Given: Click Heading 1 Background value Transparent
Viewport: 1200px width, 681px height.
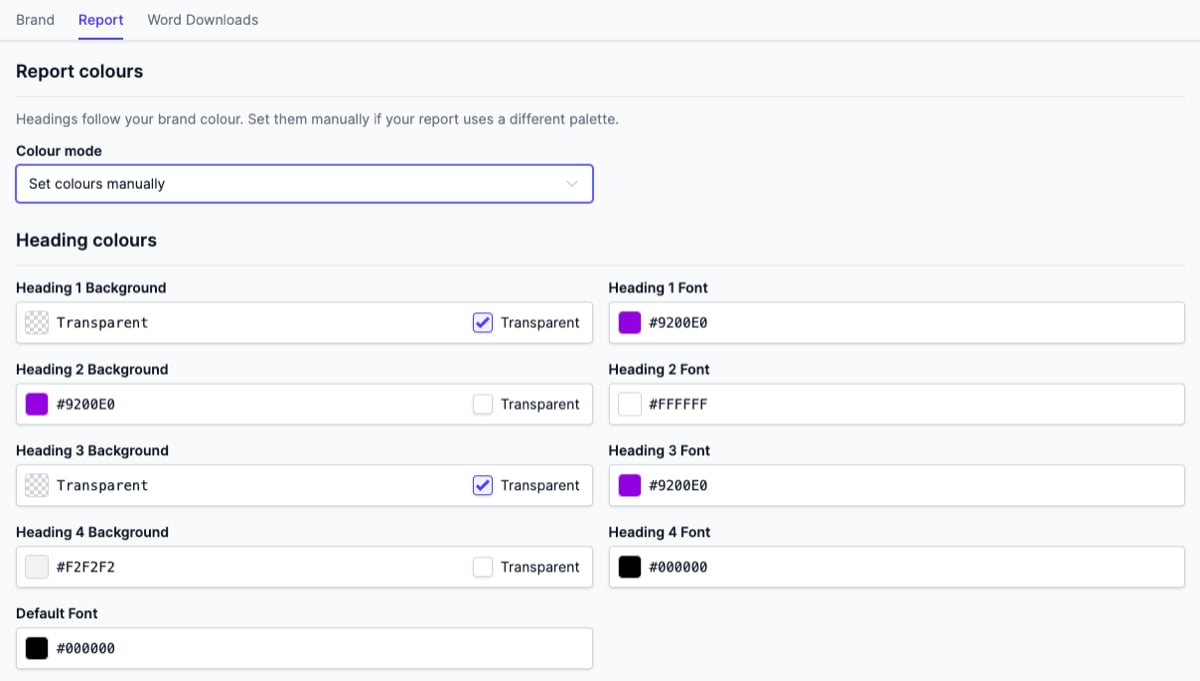Looking at the screenshot, I should tap(102, 322).
